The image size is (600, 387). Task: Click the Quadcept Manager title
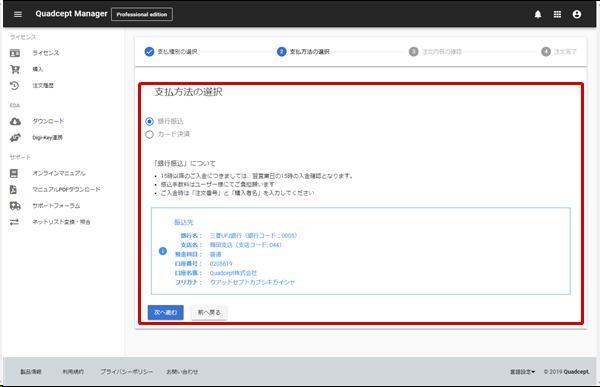coord(72,14)
